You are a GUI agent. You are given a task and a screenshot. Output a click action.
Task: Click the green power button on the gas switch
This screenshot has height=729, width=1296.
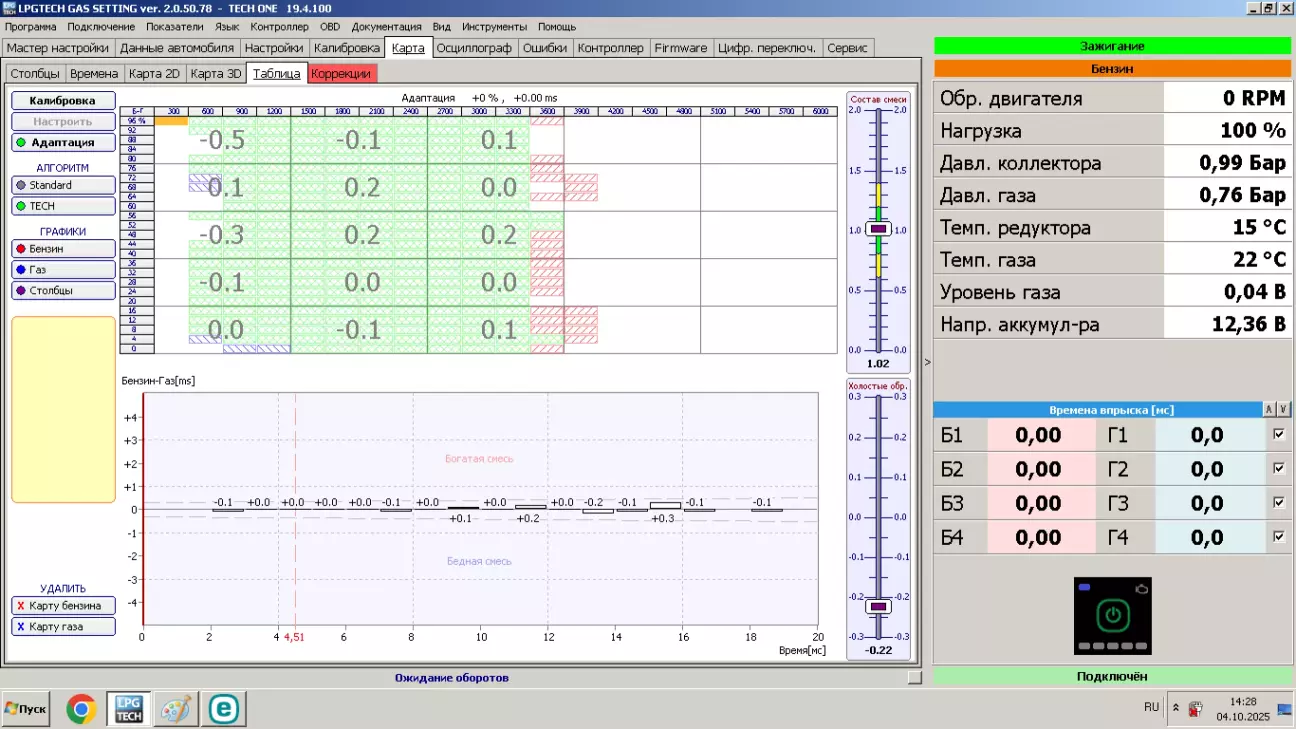[1112, 614]
